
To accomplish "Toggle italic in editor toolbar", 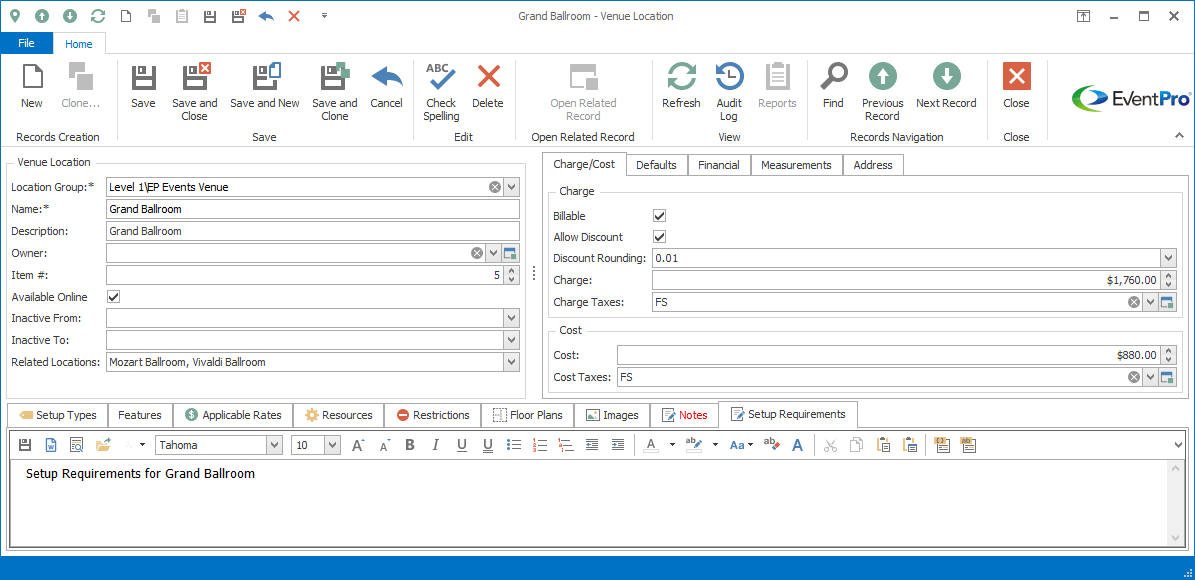I will click(435, 445).
